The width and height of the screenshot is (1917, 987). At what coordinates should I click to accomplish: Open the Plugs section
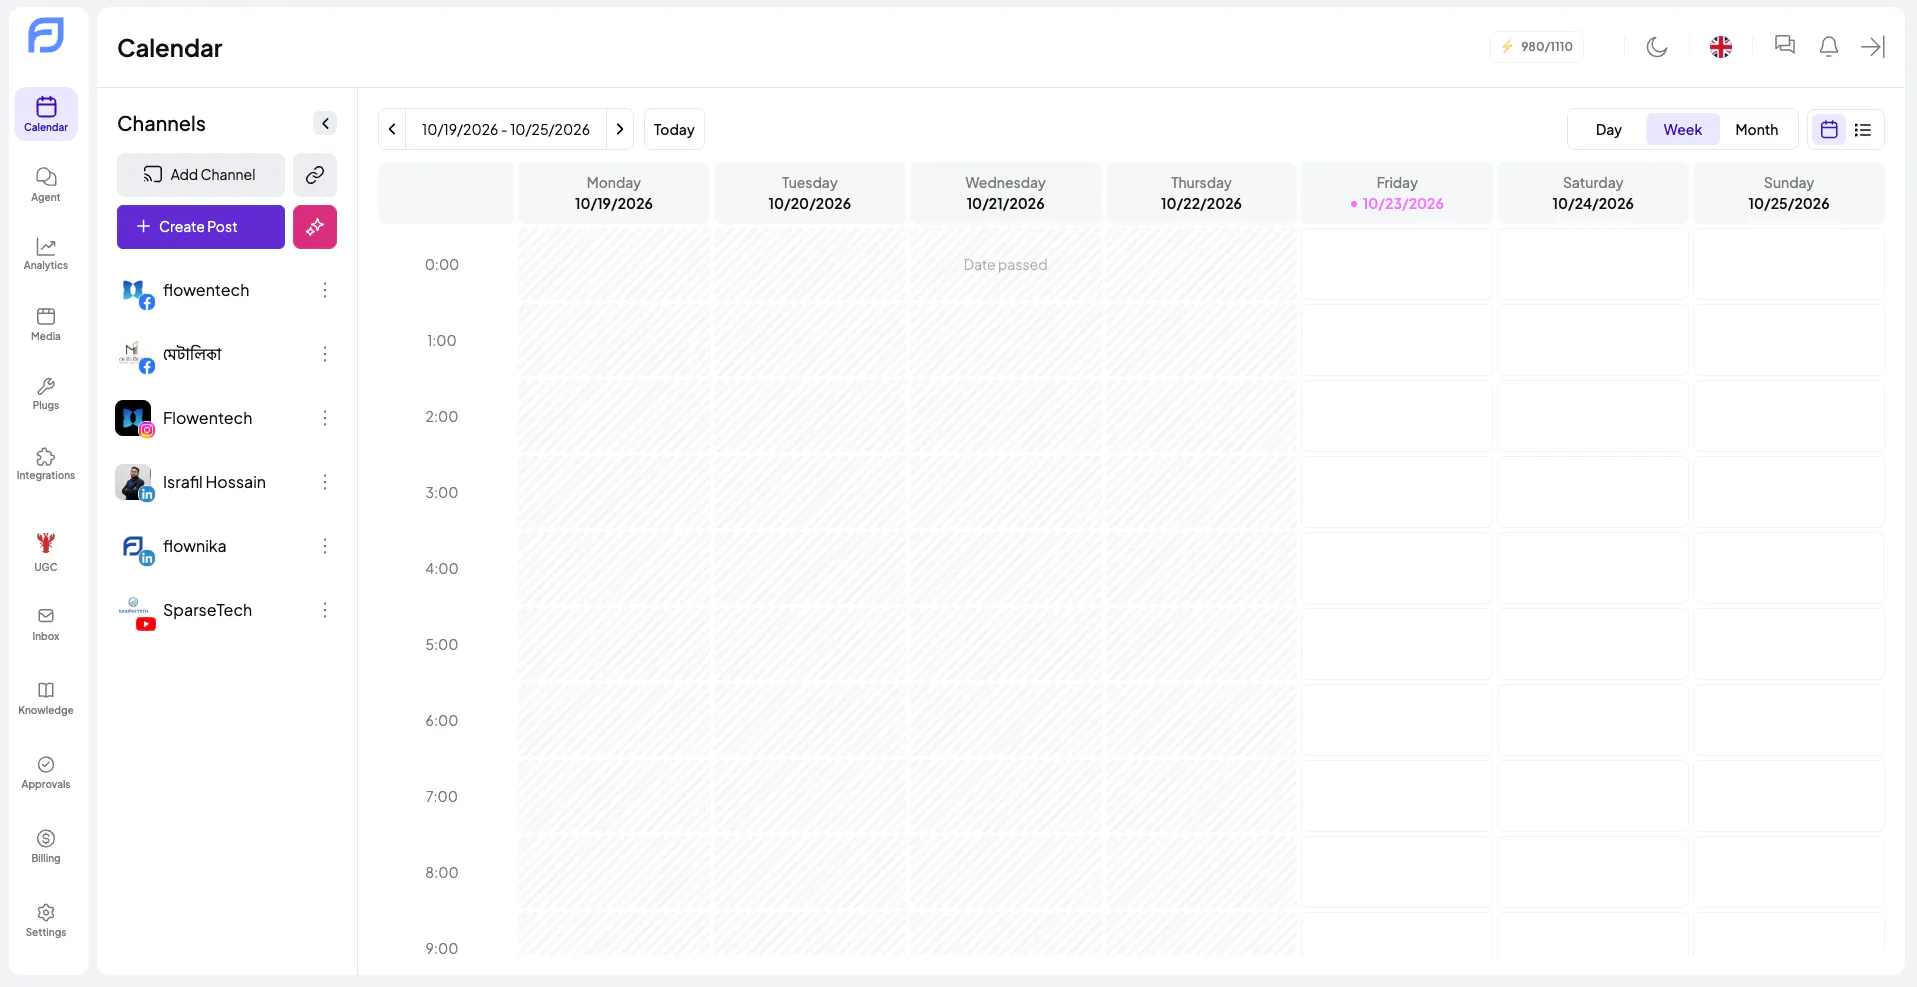(x=46, y=394)
